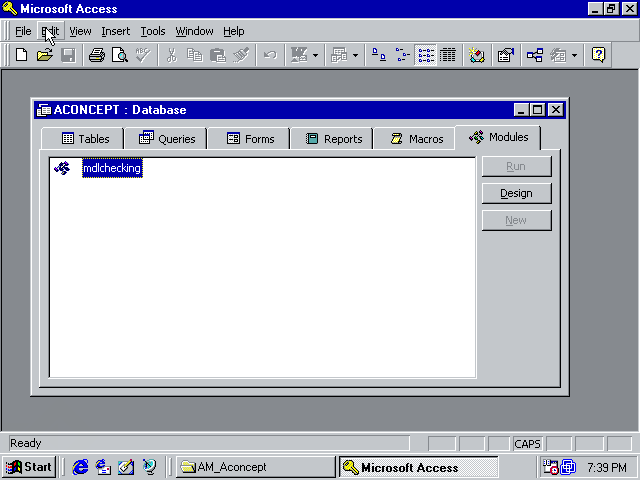Switch to List view

coord(426,55)
